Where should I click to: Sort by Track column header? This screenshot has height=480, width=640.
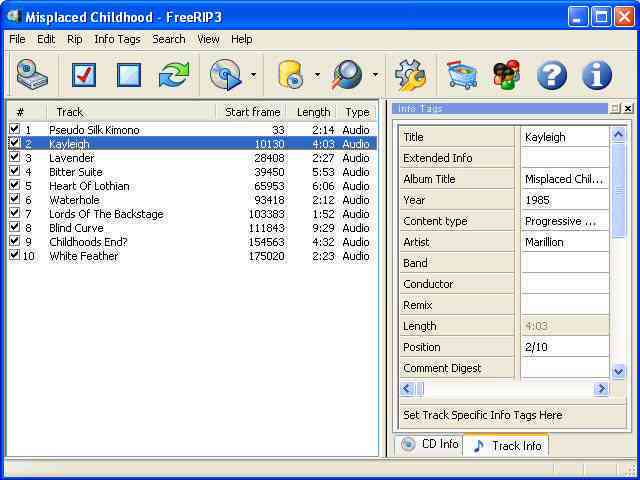130,112
